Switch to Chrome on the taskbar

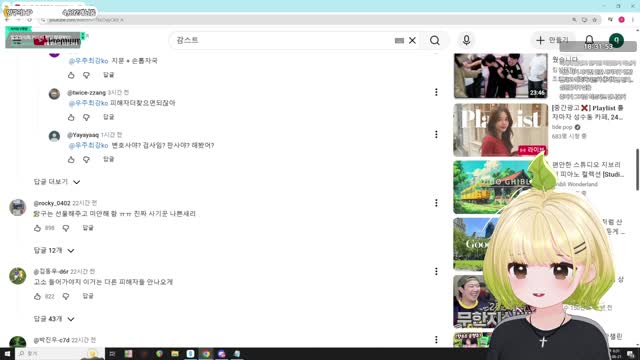[x=206, y=353]
